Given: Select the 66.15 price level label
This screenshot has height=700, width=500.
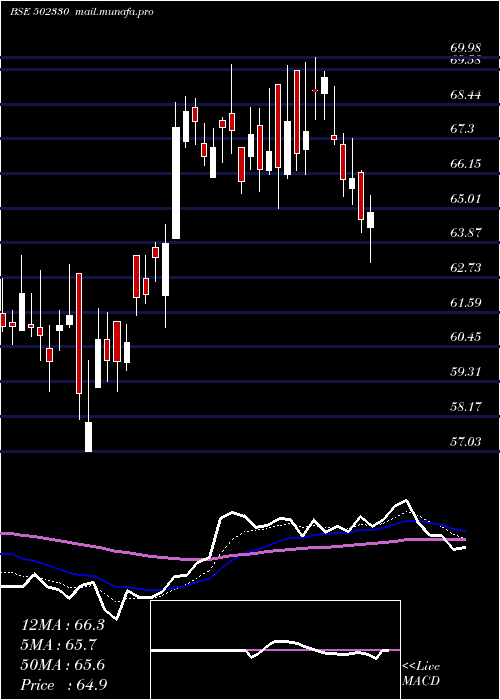Looking at the screenshot, I should (x=465, y=164).
